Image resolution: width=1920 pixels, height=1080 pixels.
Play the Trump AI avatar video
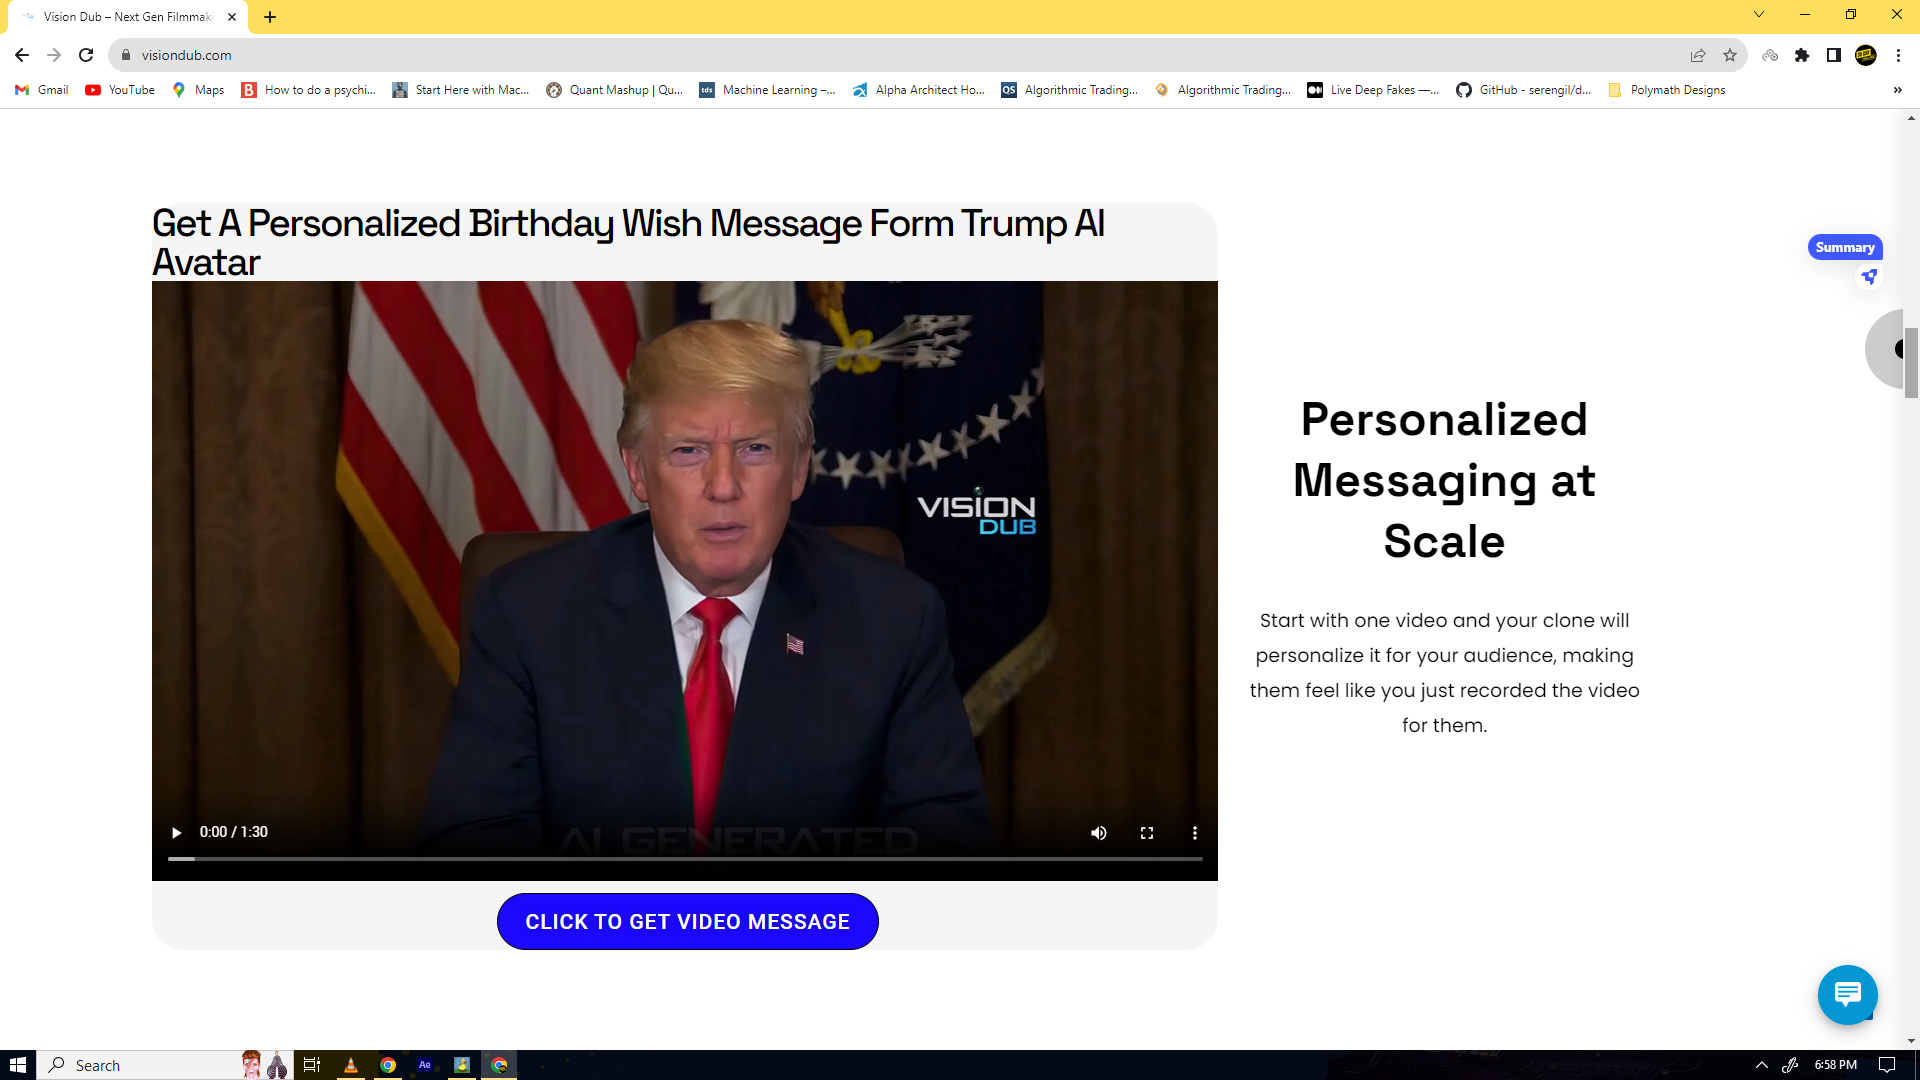tap(177, 833)
